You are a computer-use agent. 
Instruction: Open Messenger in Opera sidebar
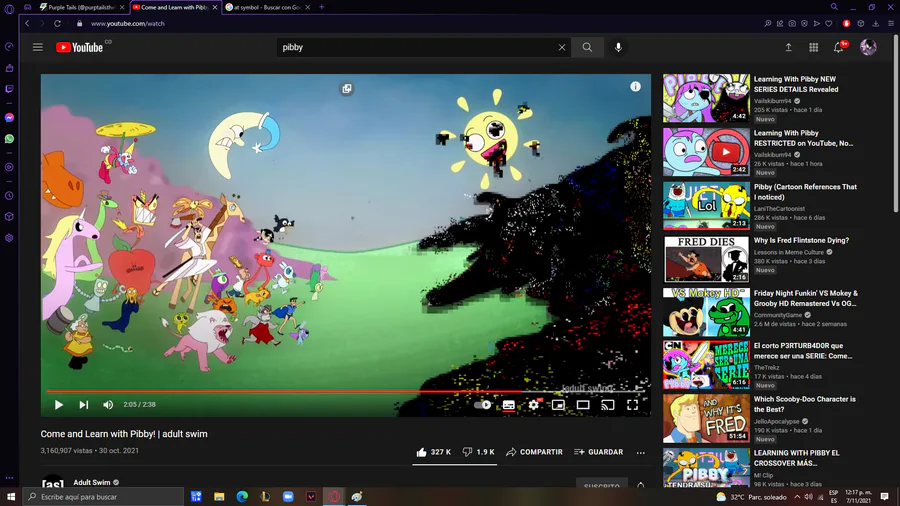9,118
